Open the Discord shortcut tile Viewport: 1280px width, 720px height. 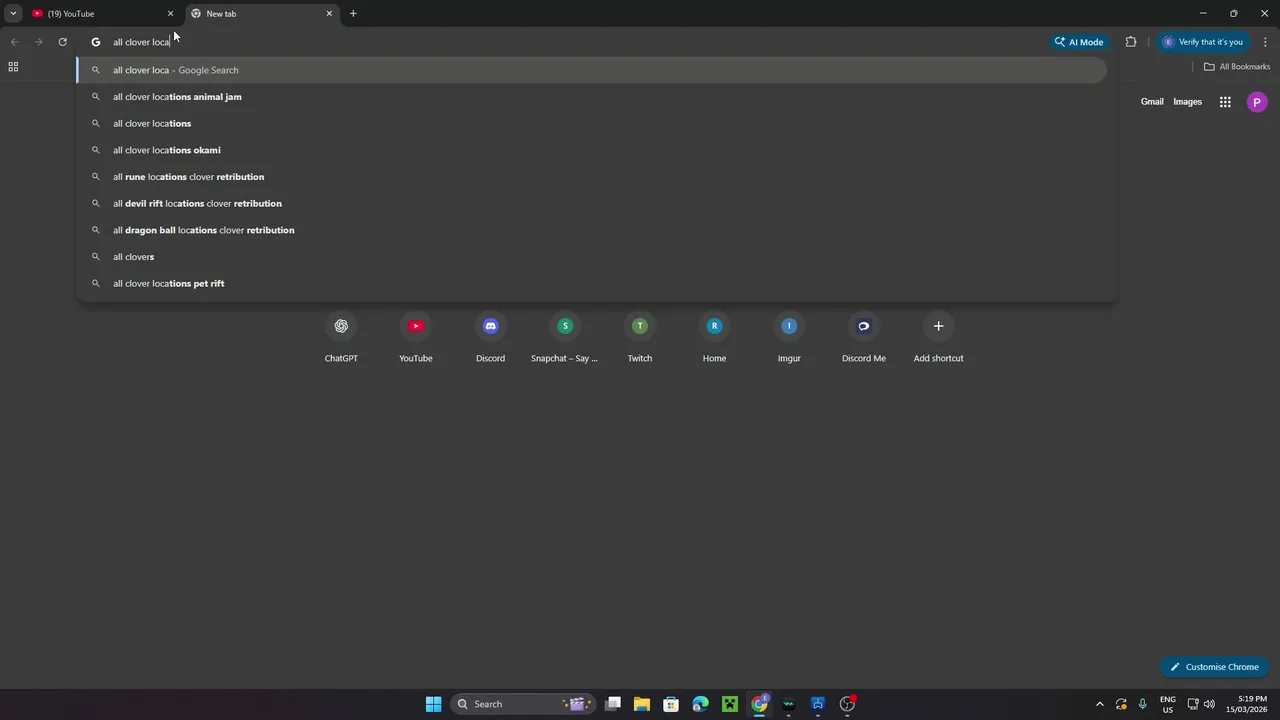pos(490,338)
